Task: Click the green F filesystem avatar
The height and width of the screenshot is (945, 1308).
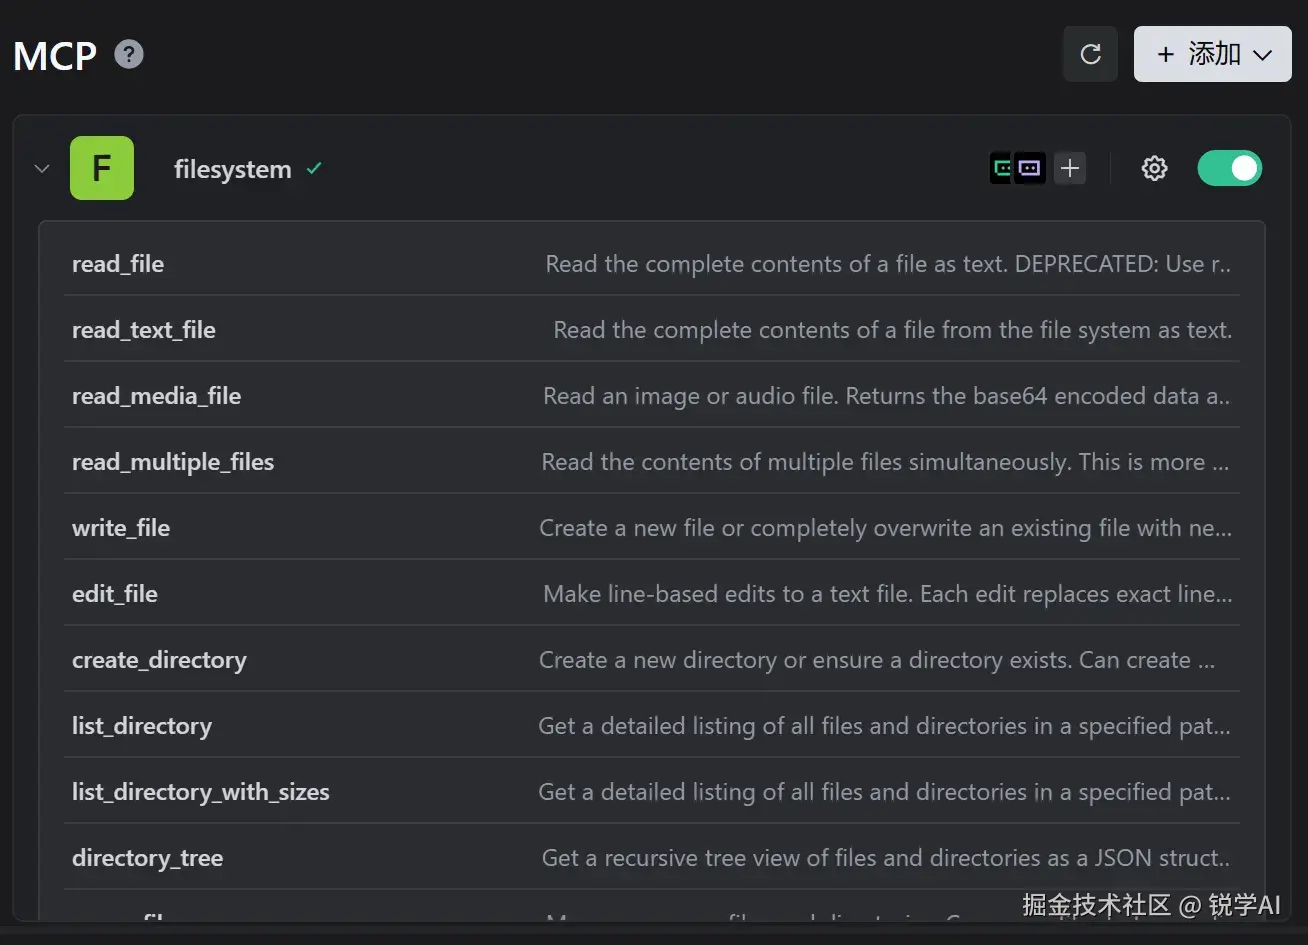Action: tap(102, 168)
